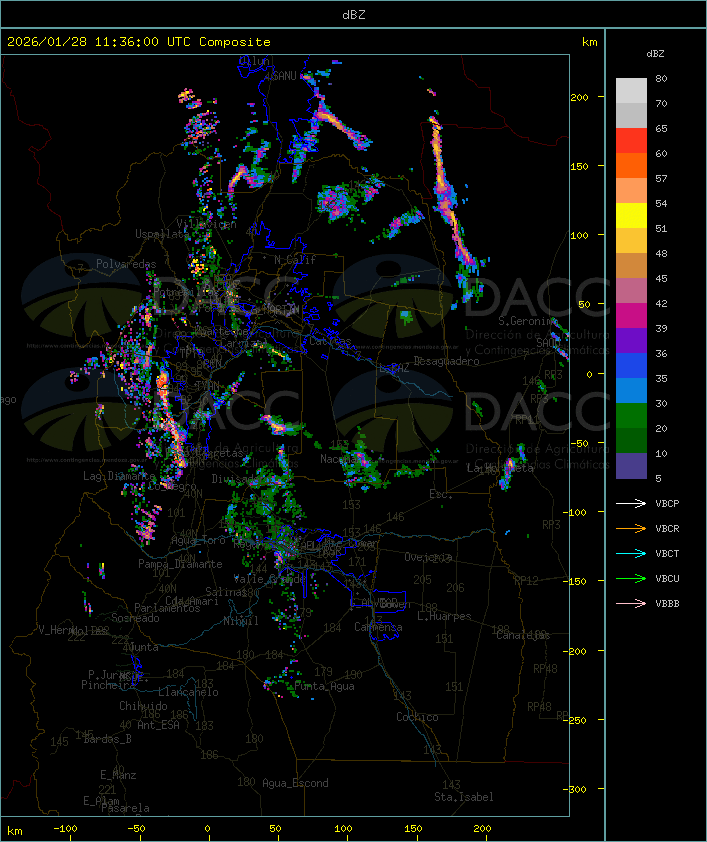
Task: Click the E_Manz place label on the map
Action: pos(118,775)
